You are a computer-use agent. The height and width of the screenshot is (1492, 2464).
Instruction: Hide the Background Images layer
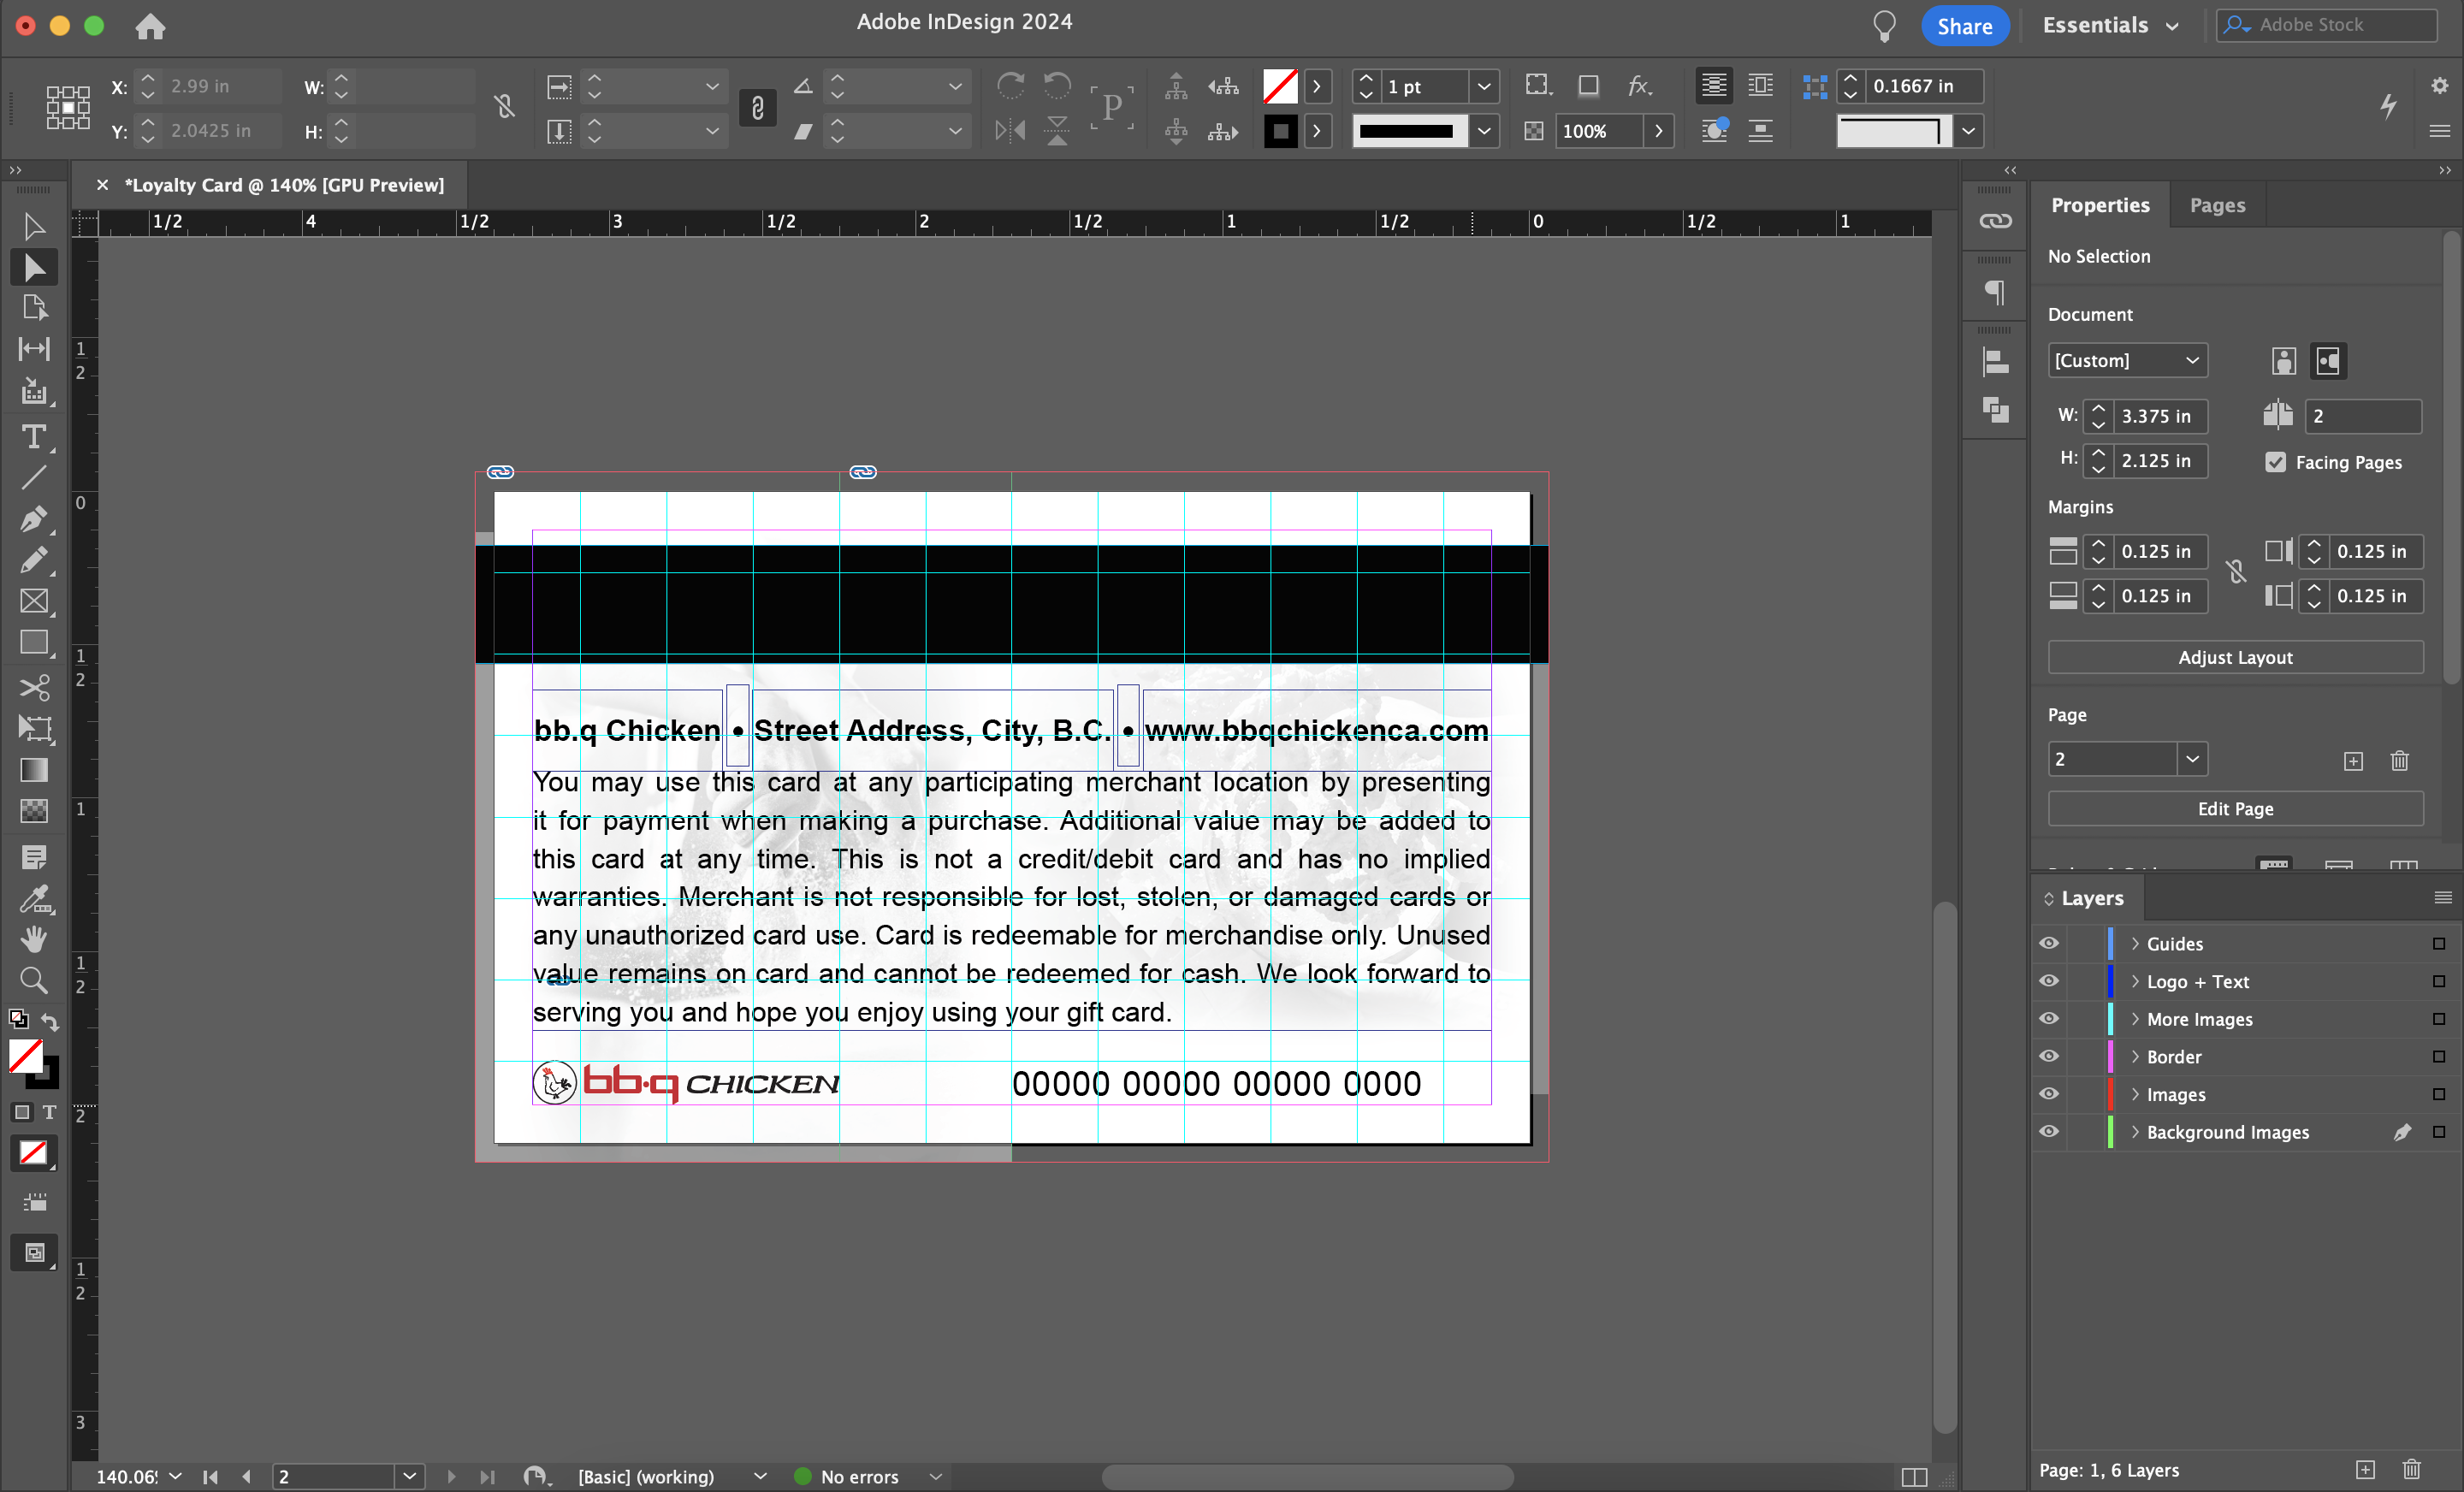coord(2049,1131)
